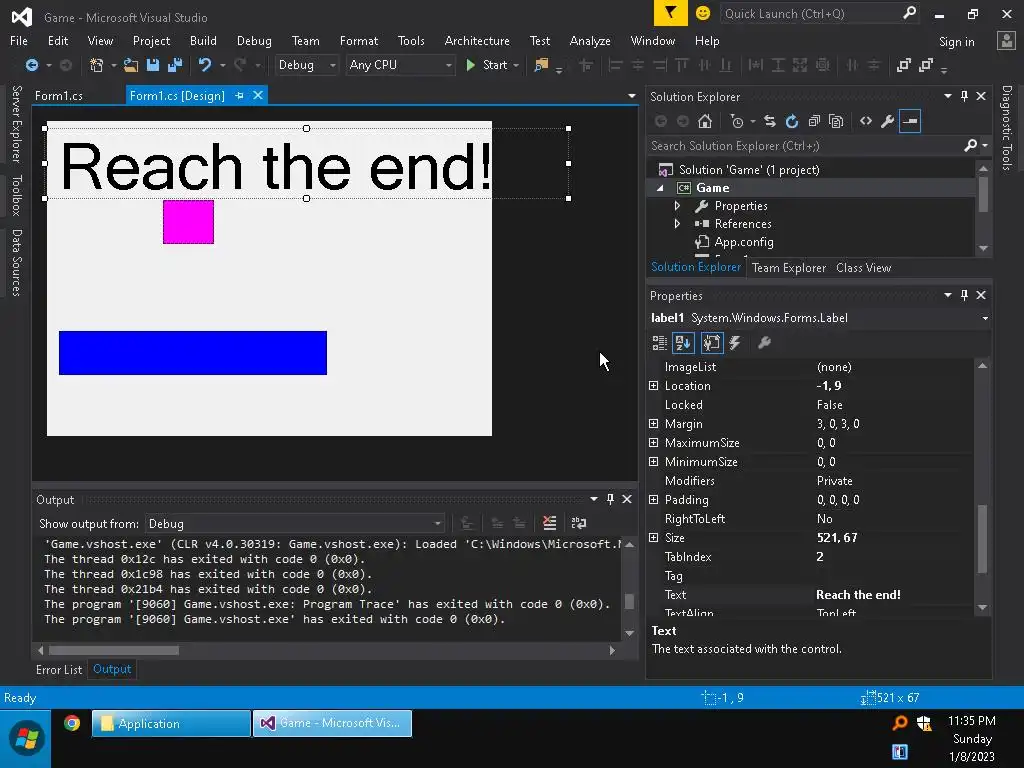Expand the Size property

[x=654, y=538]
